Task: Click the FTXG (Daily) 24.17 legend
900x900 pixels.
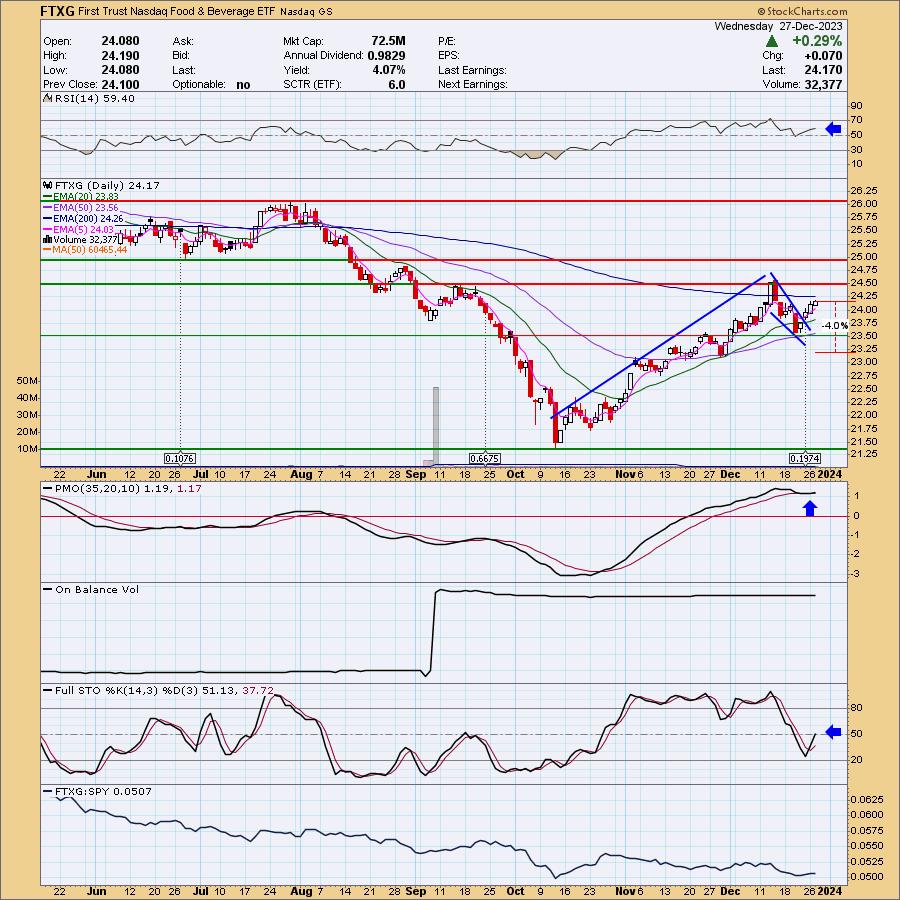Action: click(x=107, y=185)
